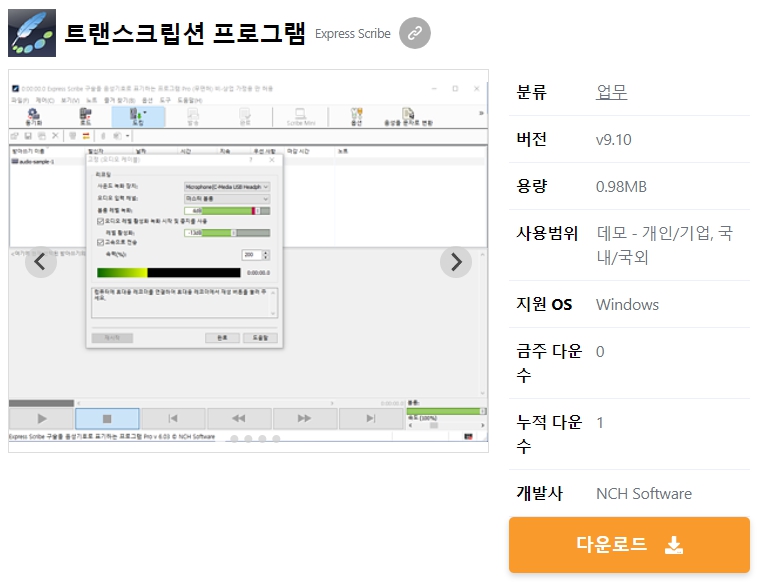758x582 pixels.
Task: Click the speed stepper showing 200
Action: pyautogui.click(x=255, y=255)
